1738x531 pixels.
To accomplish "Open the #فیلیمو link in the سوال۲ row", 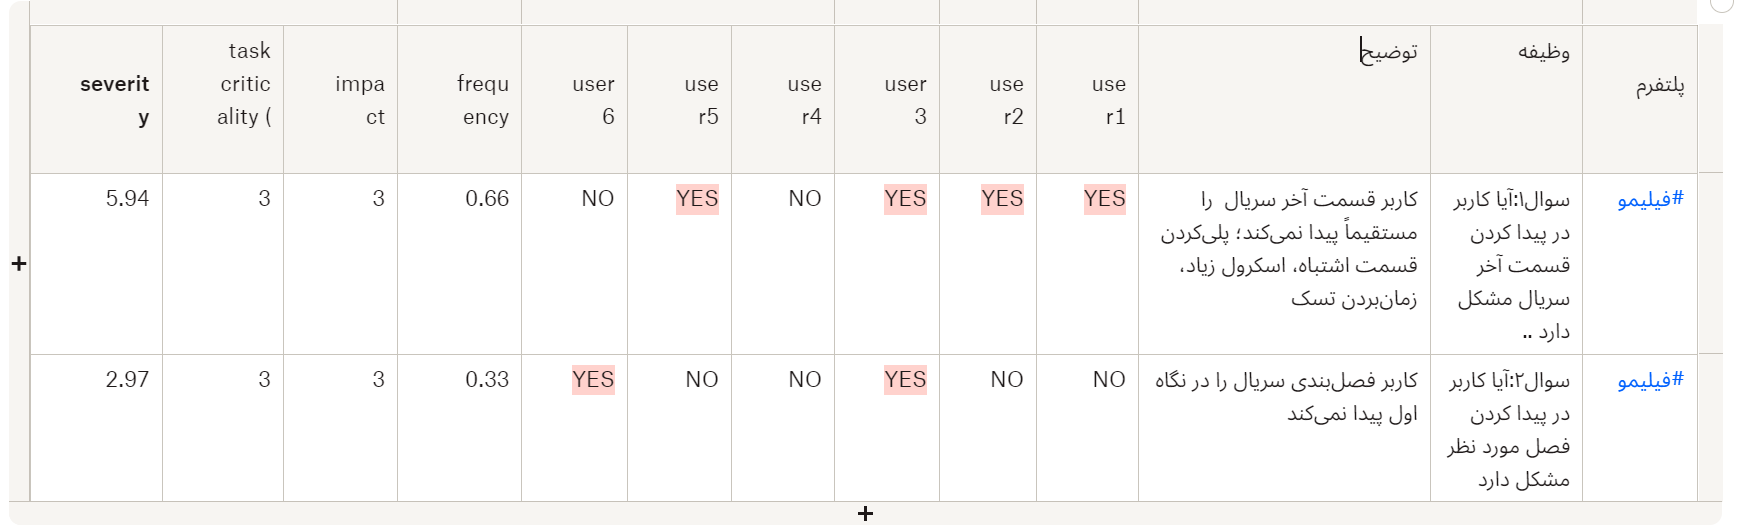I will pos(1650,380).
